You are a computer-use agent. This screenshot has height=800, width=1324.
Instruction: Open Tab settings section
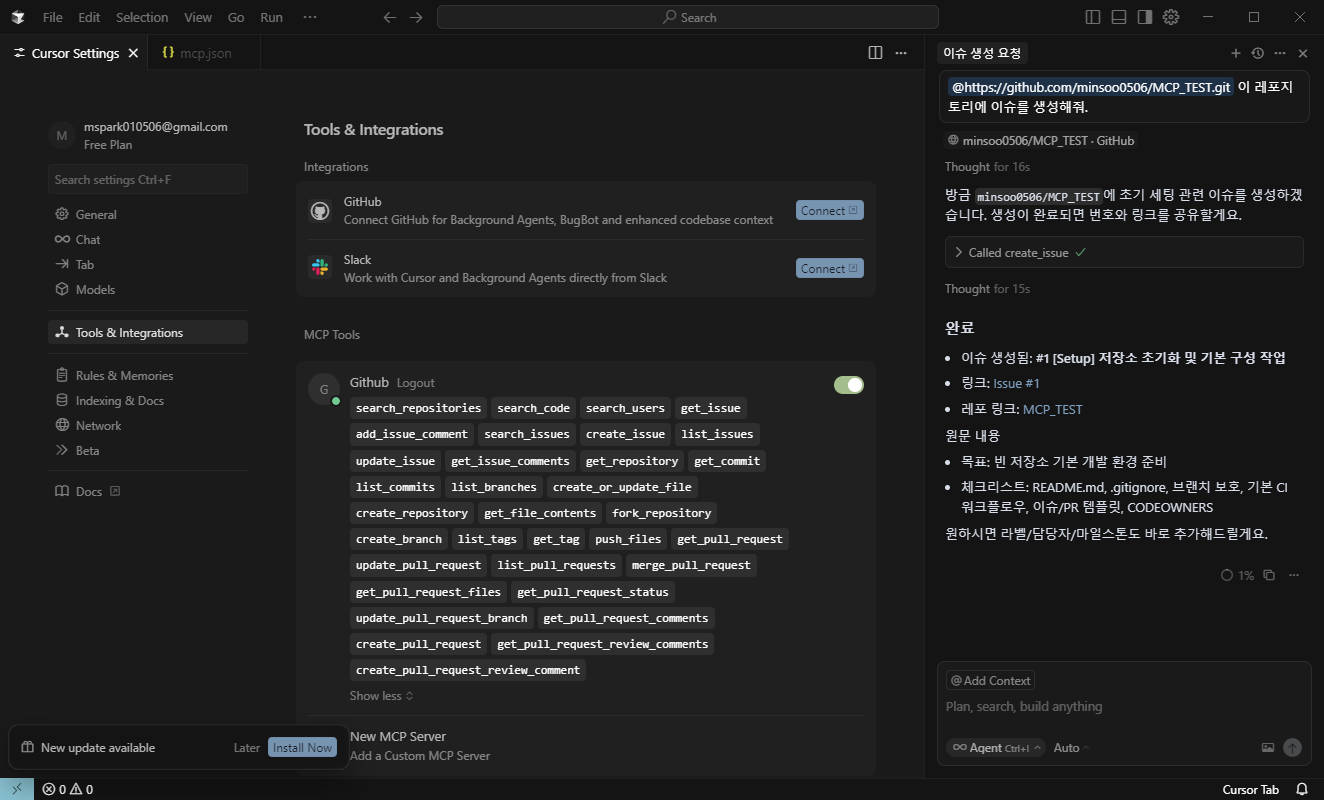click(x=148, y=264)
